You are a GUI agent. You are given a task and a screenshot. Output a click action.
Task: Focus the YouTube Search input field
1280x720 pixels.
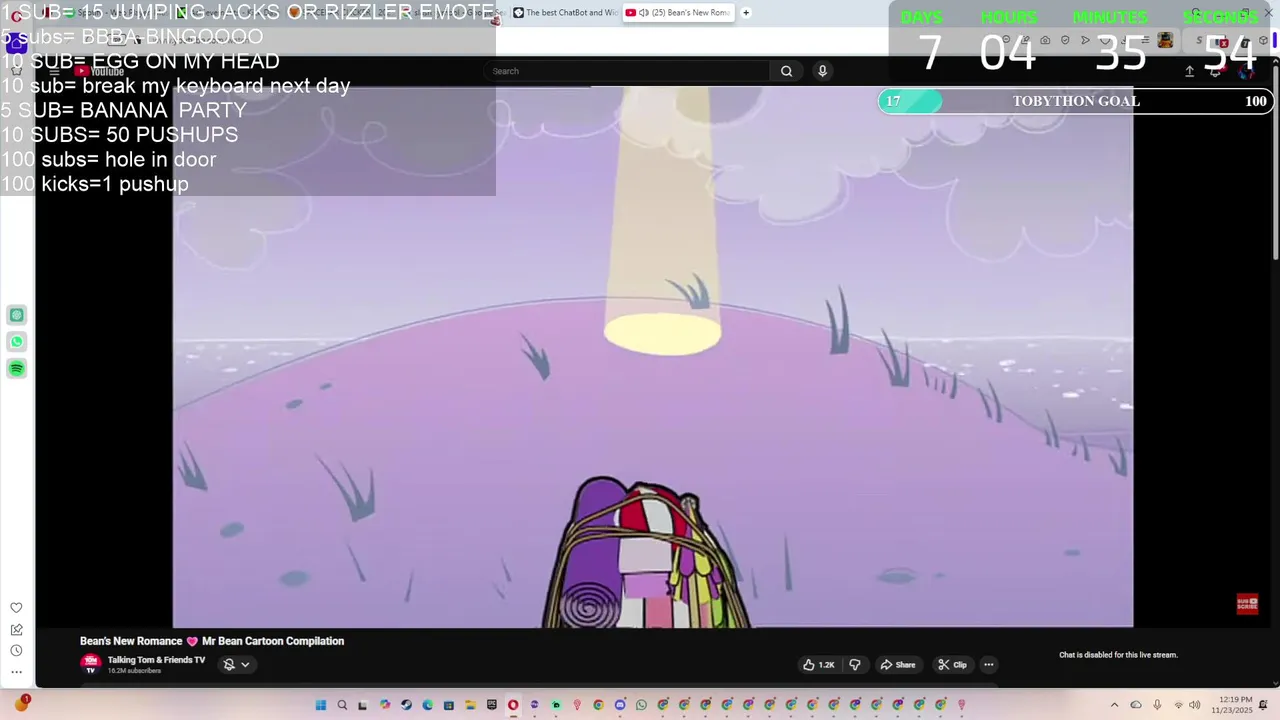627,71
